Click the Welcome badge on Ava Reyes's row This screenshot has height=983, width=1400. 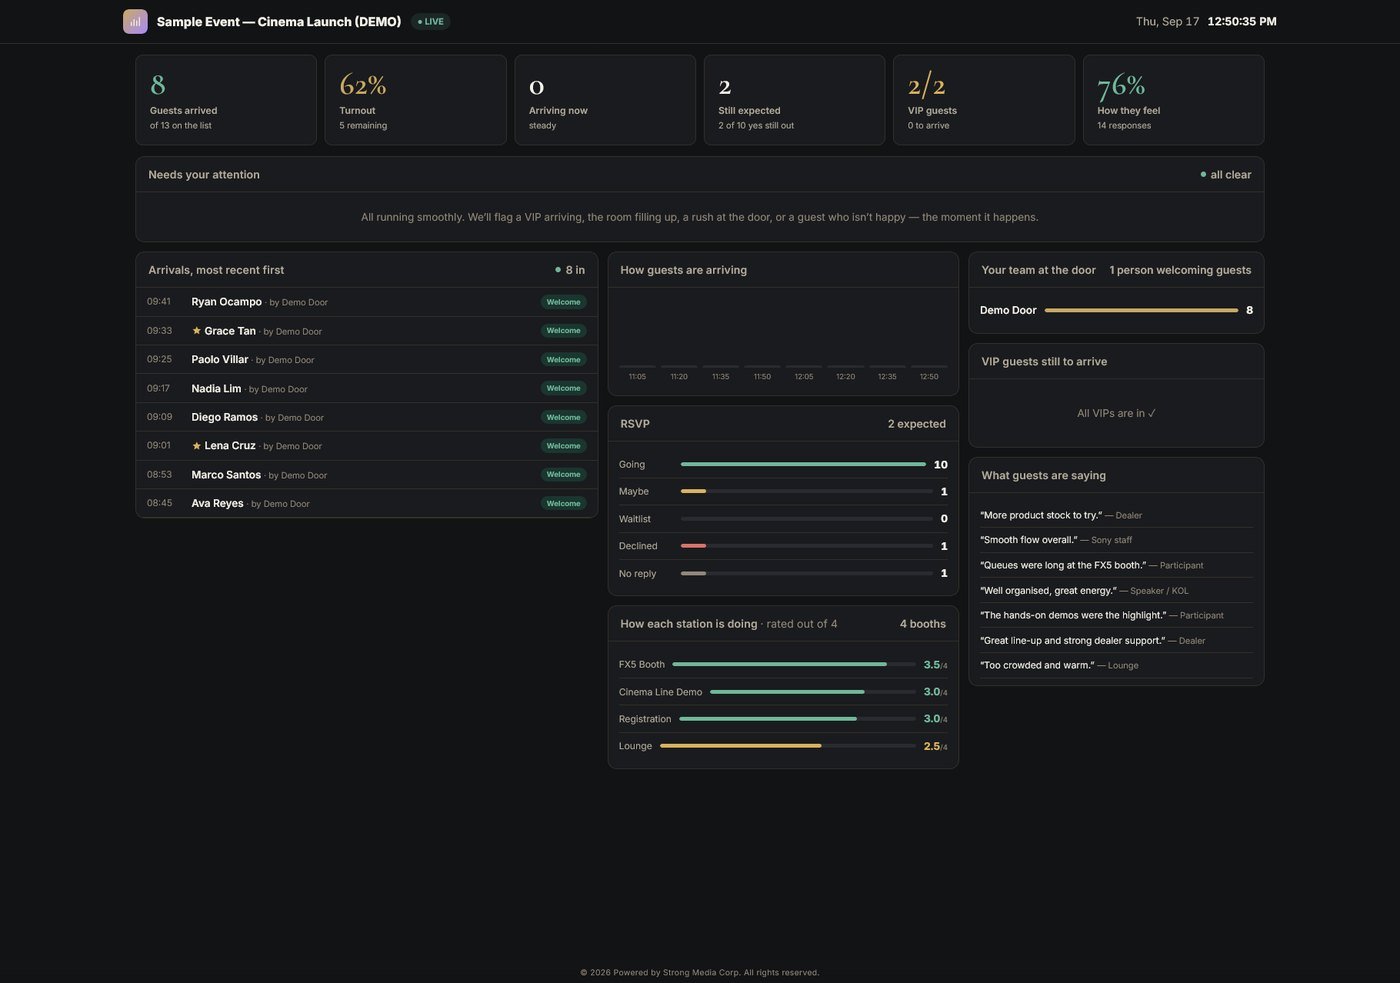tap(564, 503)
